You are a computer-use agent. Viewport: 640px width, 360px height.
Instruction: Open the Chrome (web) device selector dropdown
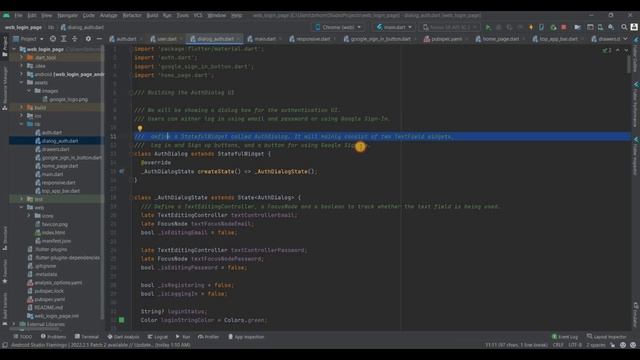click(x=338, y=27)
